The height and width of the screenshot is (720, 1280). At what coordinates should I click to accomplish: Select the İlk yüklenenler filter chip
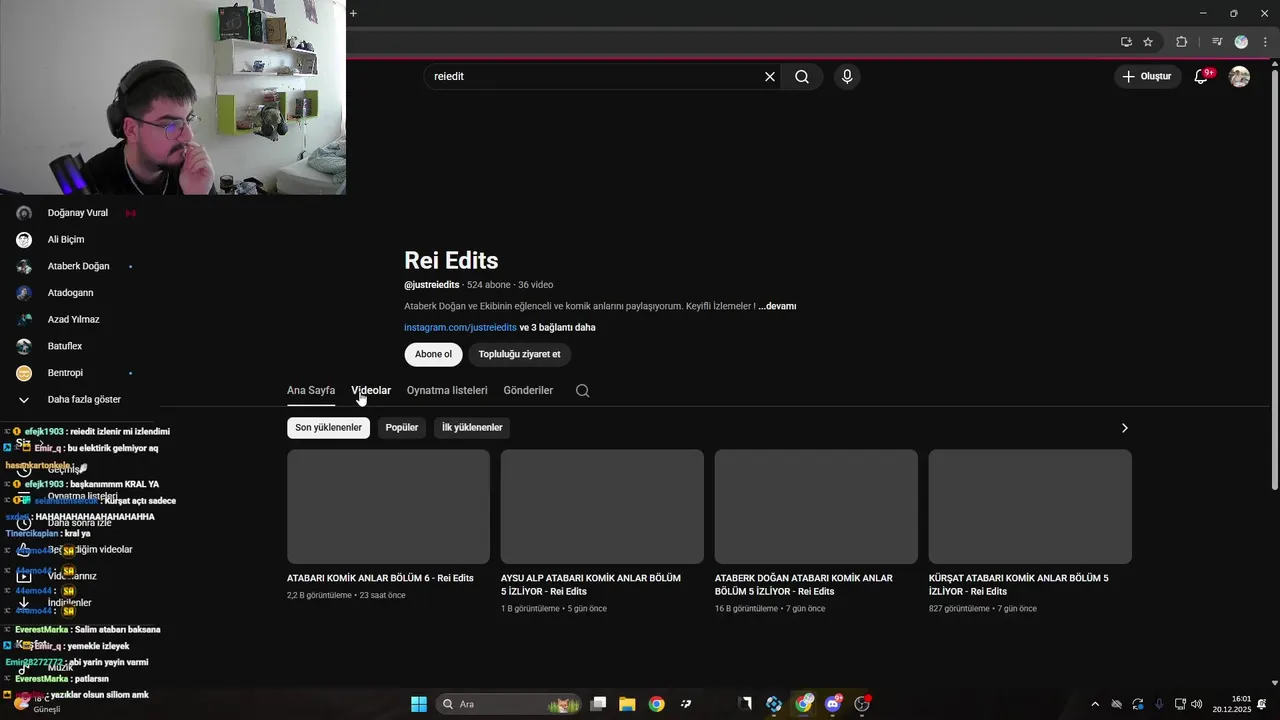point(472,427)
